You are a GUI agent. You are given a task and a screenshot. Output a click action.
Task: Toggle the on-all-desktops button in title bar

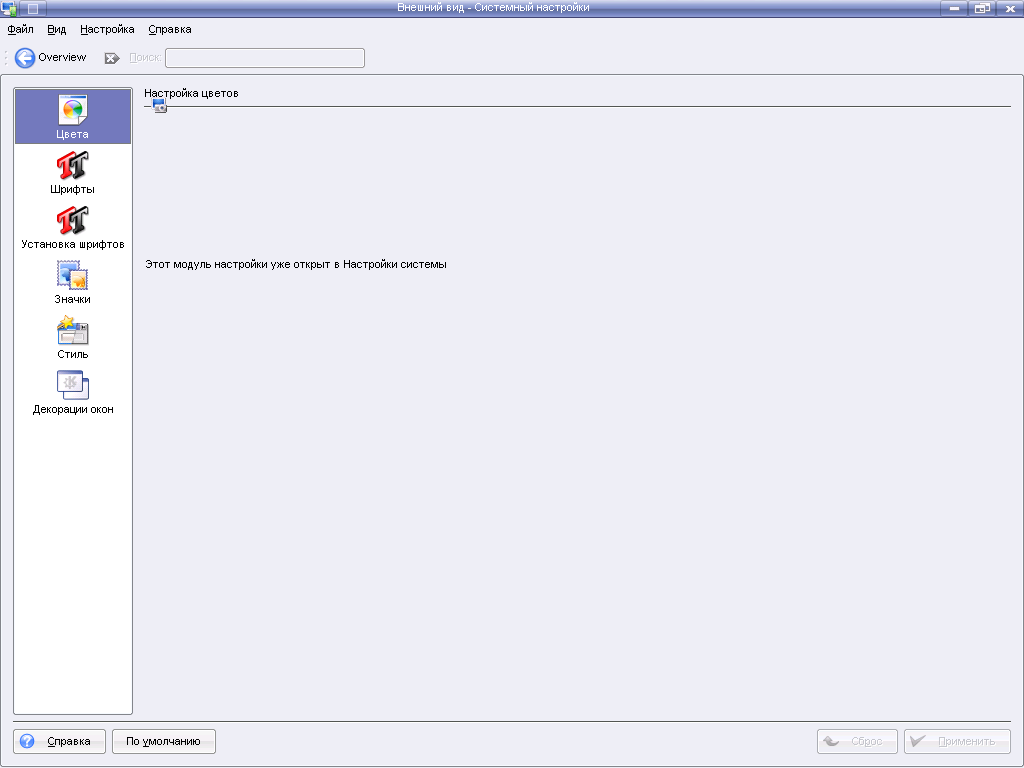tap(34, 8)
